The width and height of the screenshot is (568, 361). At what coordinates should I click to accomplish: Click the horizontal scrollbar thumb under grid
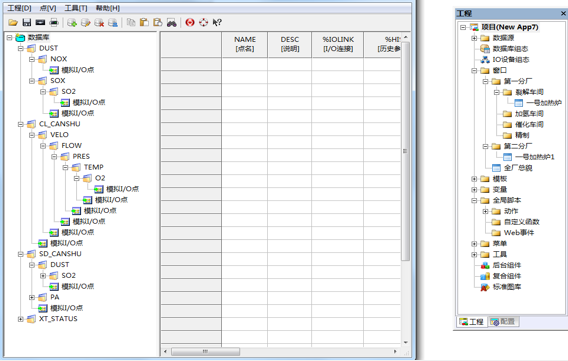205,351
